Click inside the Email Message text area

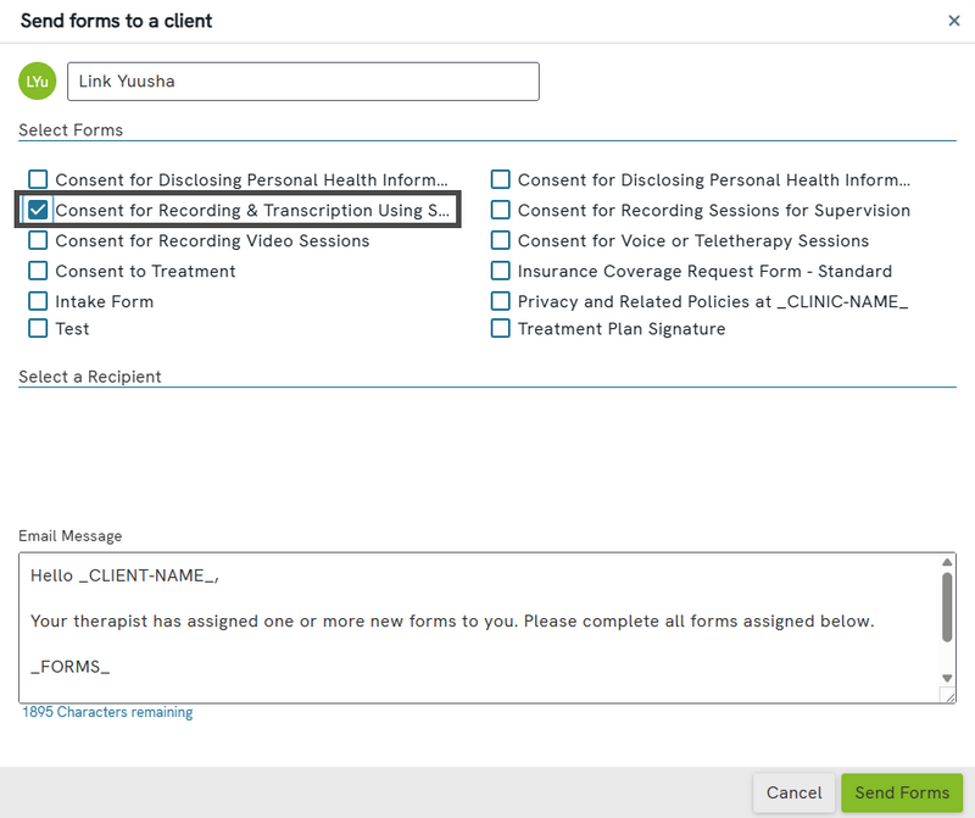(x=479, y=628)
